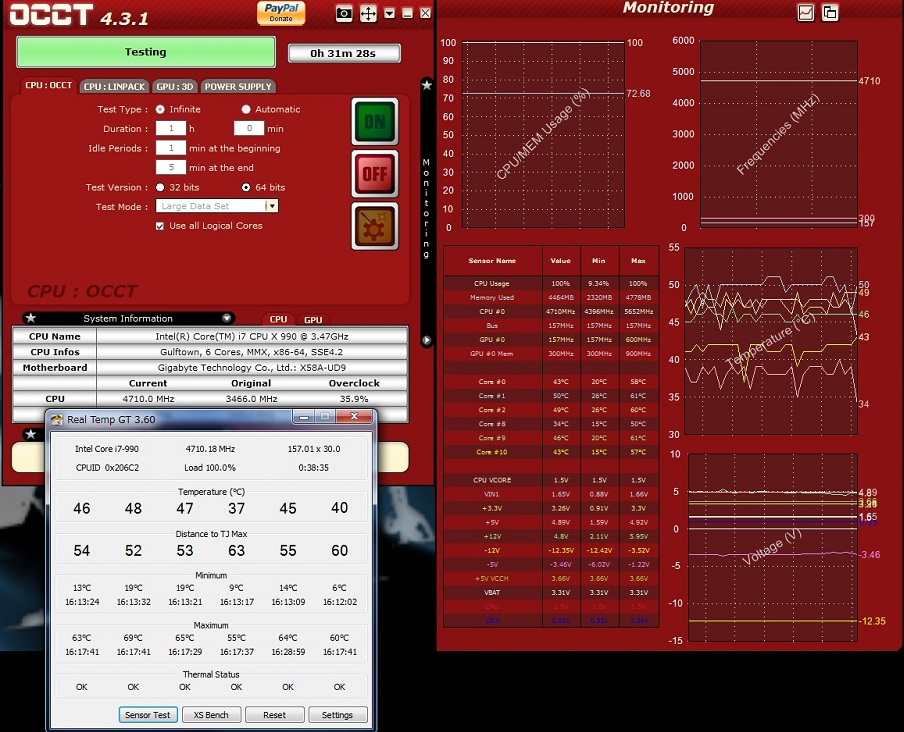Select the CPU Usage sensor row
This screenshot has width=904, height=732.
tap(551, 284)
